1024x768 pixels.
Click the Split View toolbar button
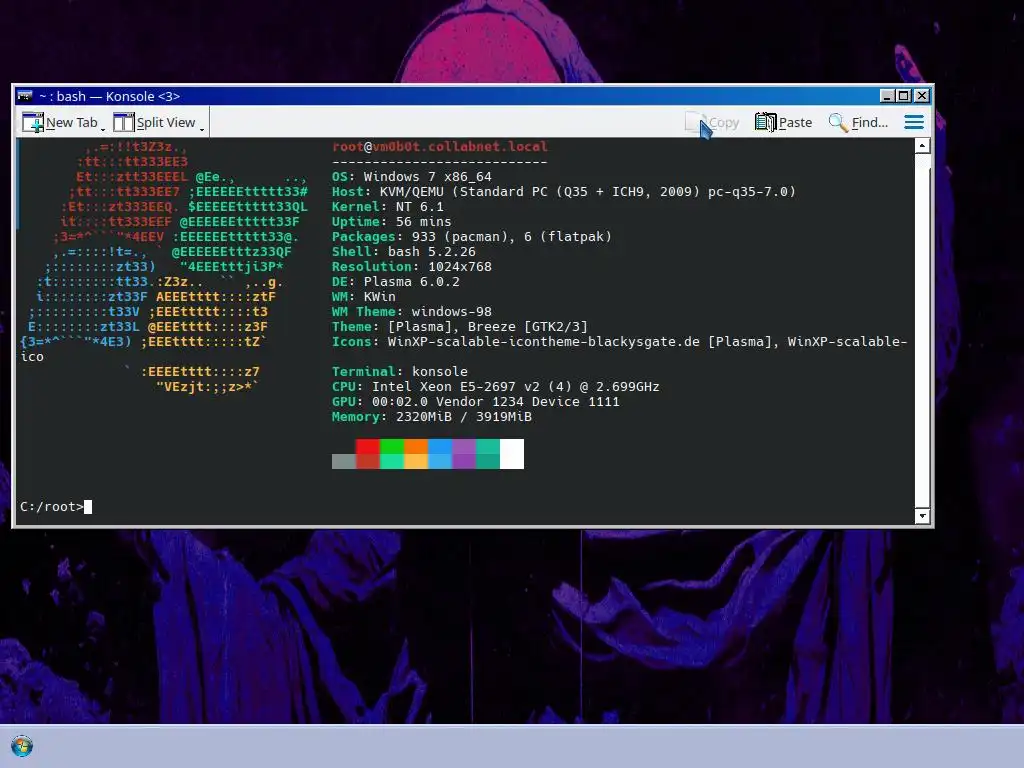[154, 122]
